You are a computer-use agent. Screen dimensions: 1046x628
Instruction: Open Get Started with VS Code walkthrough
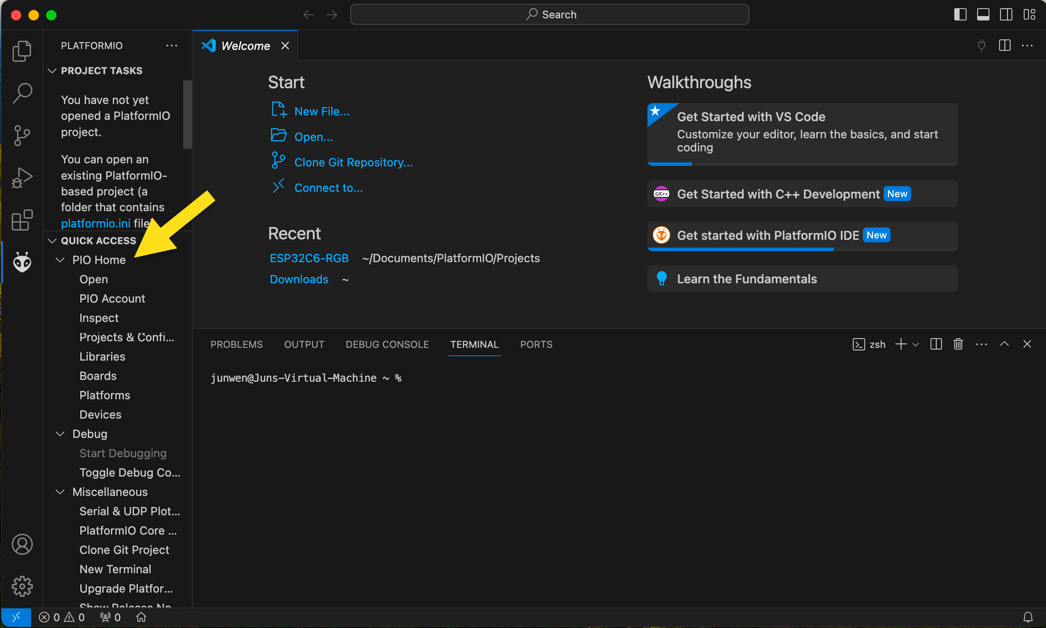pyautogui.click(x=803, y=133)
